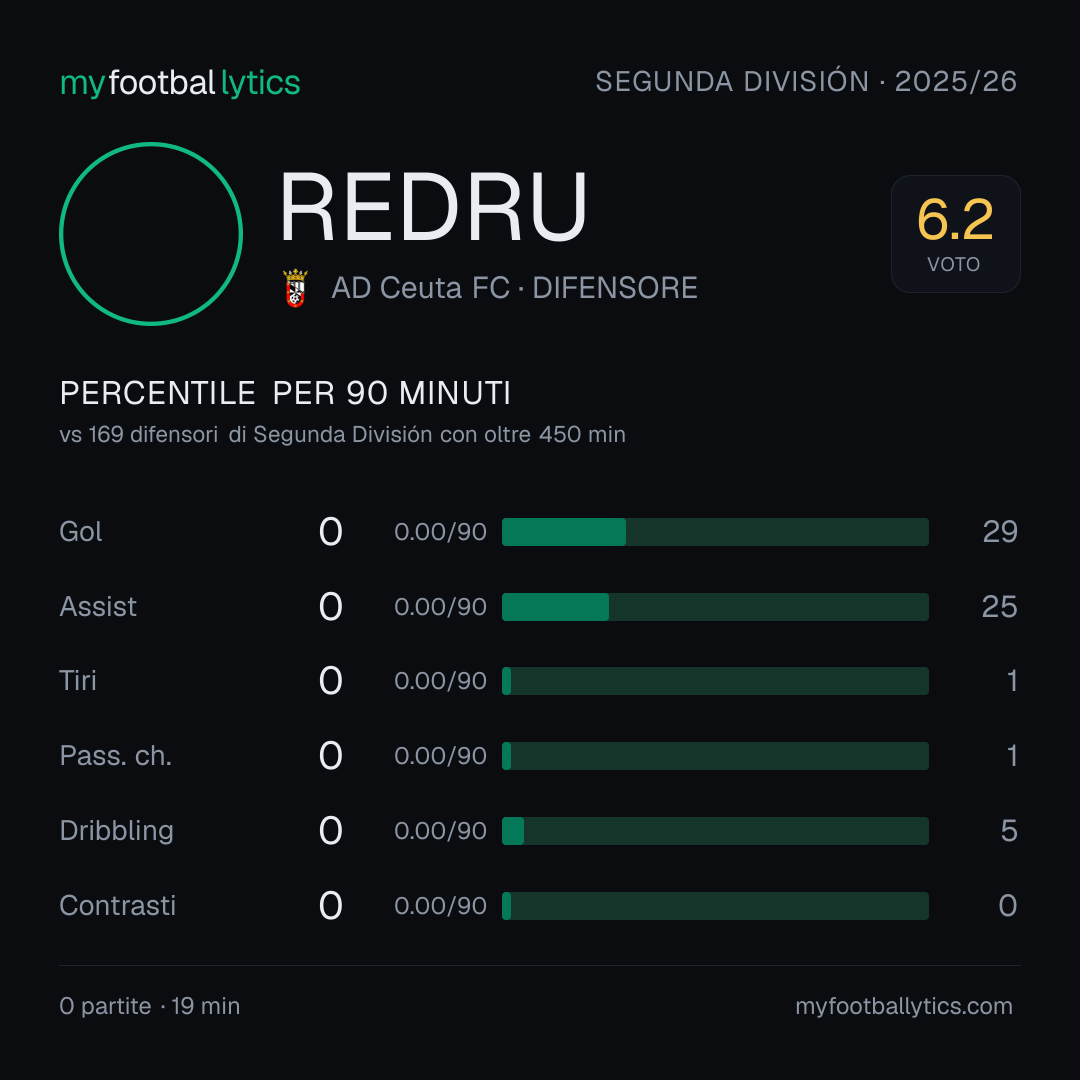Select the REDRU player name
This screenshot has height=1080, width=1080.
point(433,207)
